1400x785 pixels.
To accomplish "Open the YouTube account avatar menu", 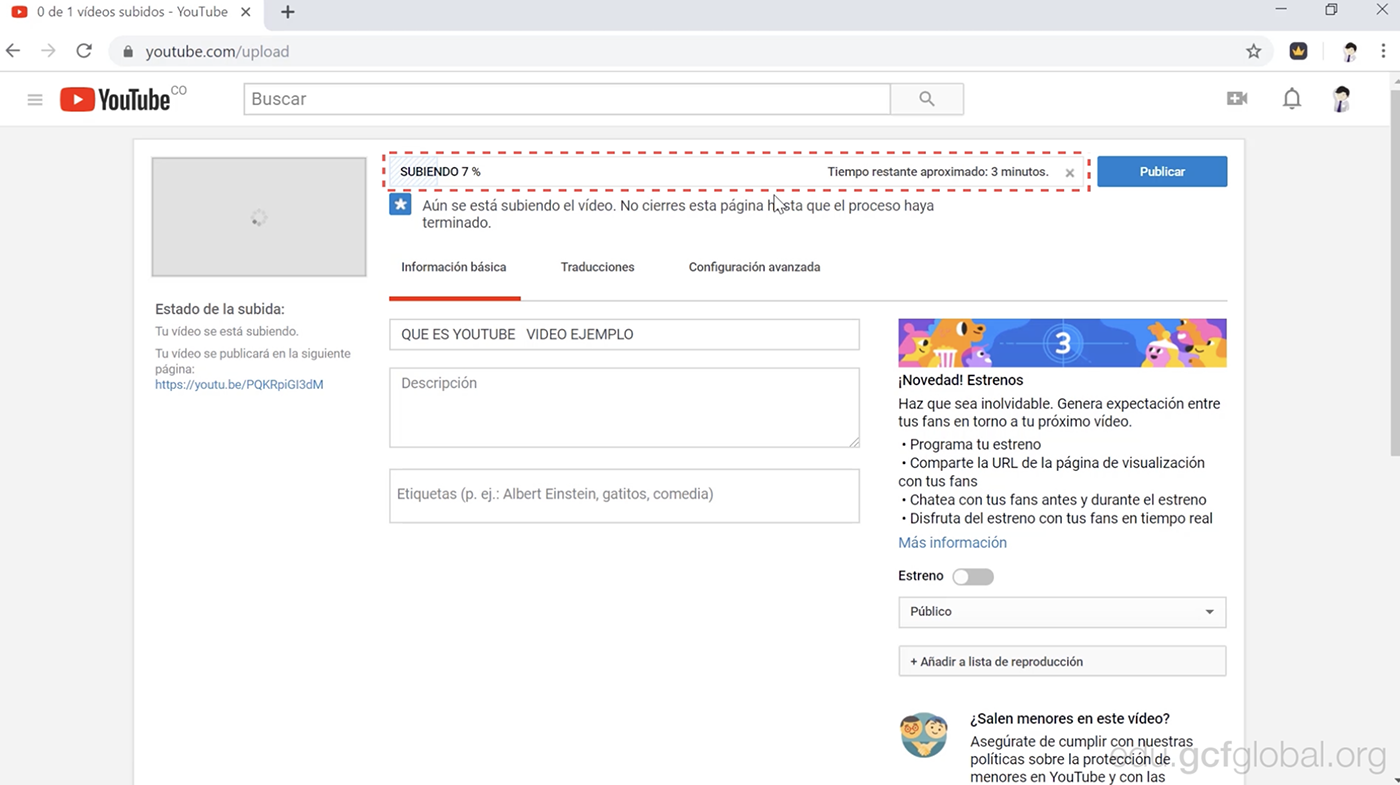I will click(x=1341, y=98).
